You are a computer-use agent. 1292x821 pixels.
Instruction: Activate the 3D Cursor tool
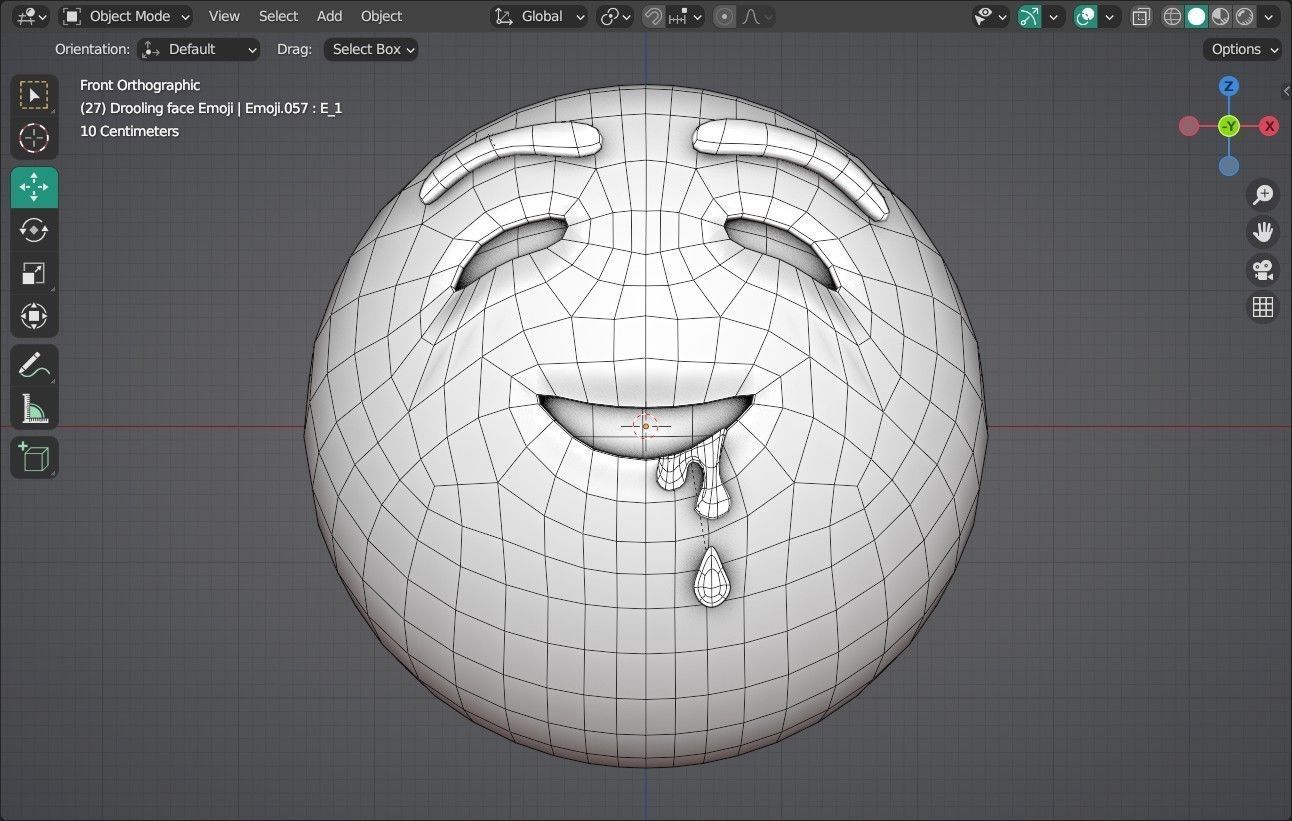(x=34, y=138)
